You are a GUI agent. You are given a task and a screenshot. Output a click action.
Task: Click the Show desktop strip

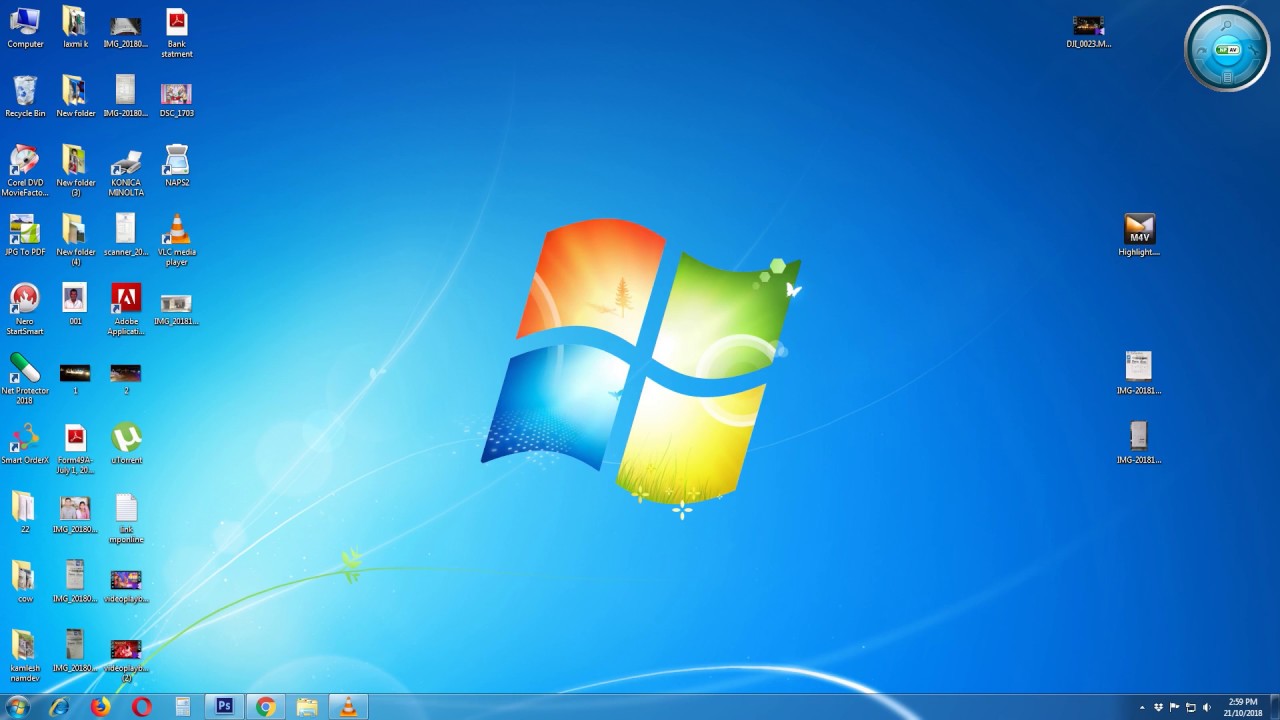click(1274, 707)
